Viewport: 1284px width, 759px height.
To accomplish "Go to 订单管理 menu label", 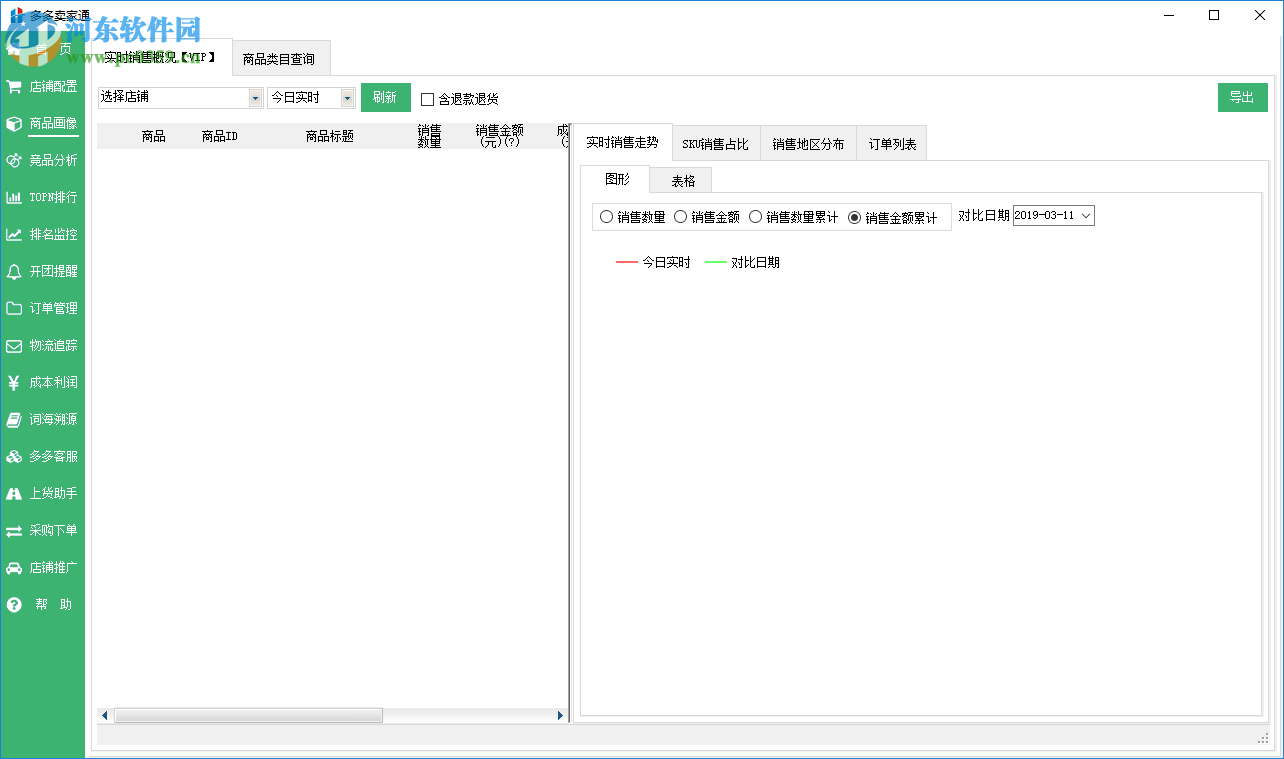I will point(53,308).
